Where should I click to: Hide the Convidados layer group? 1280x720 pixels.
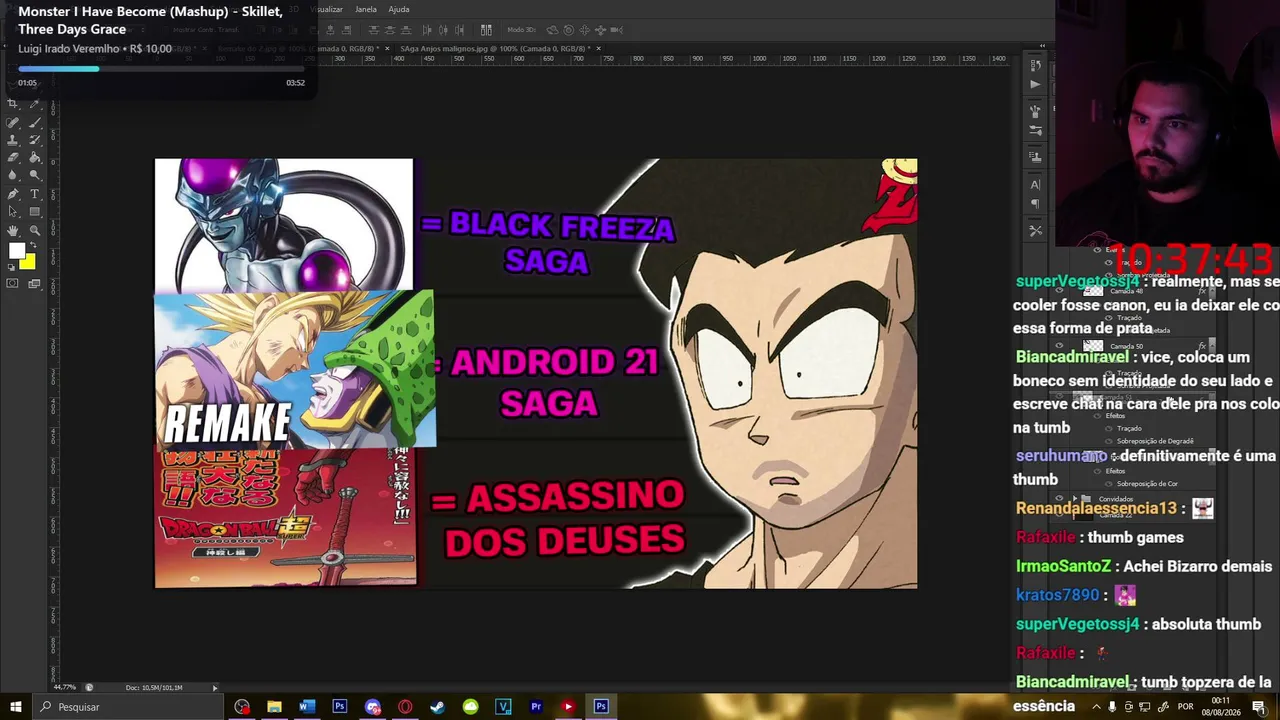(1060, 499)
